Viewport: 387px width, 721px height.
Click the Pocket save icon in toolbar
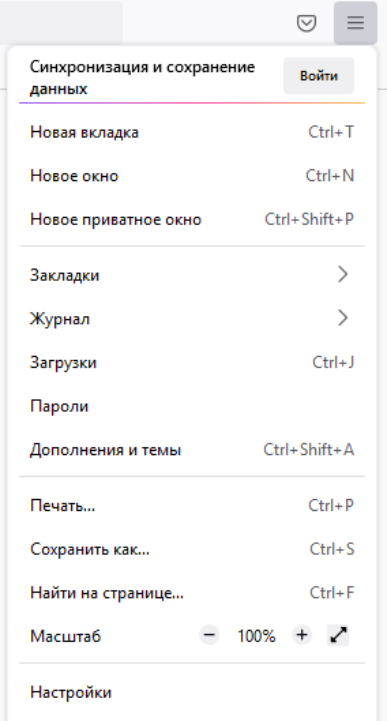coord(307,23)
